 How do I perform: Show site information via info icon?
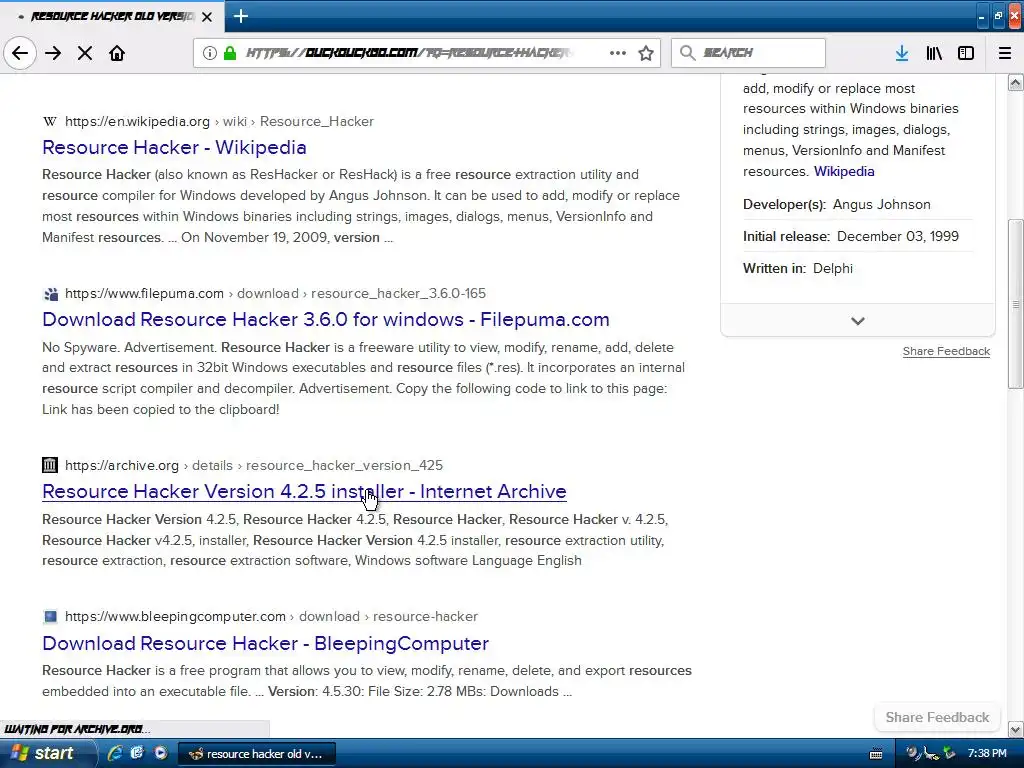210,53
